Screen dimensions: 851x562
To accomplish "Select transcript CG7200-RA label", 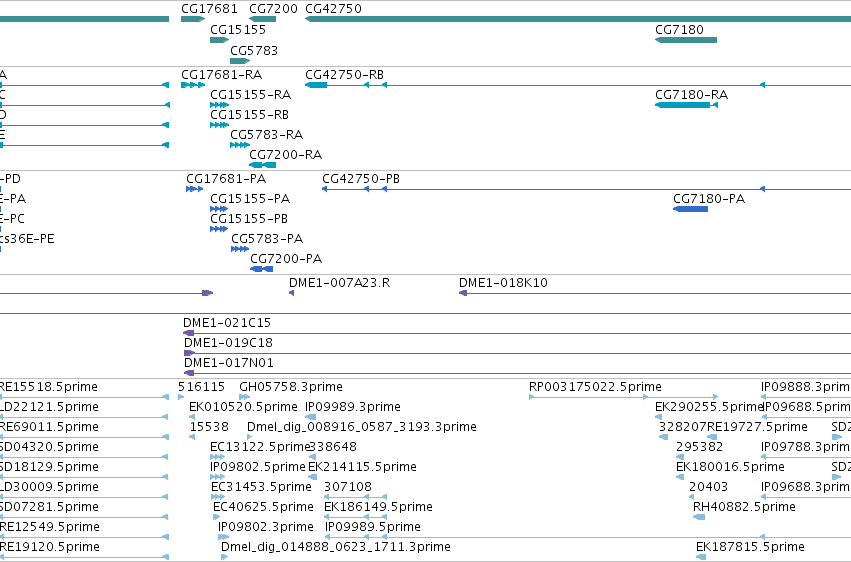I will (x=285, y=155).
